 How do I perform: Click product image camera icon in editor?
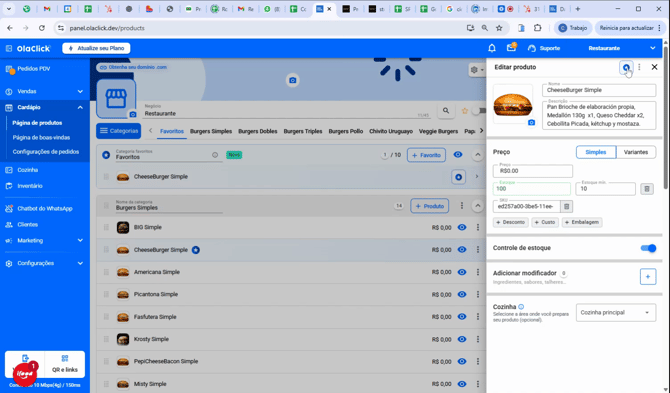pos(531,123)
